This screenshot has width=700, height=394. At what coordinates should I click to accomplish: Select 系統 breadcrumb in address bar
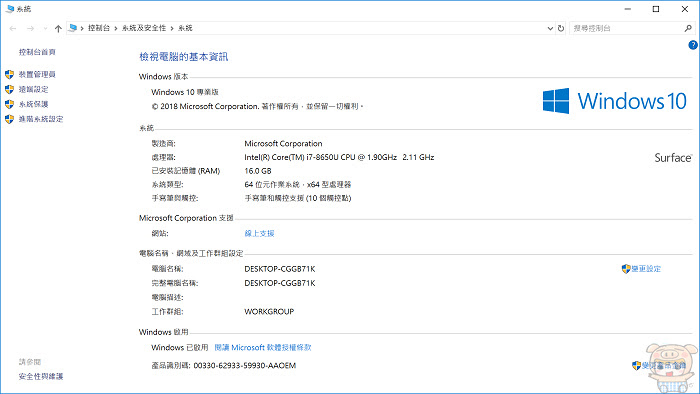point(185,28)
